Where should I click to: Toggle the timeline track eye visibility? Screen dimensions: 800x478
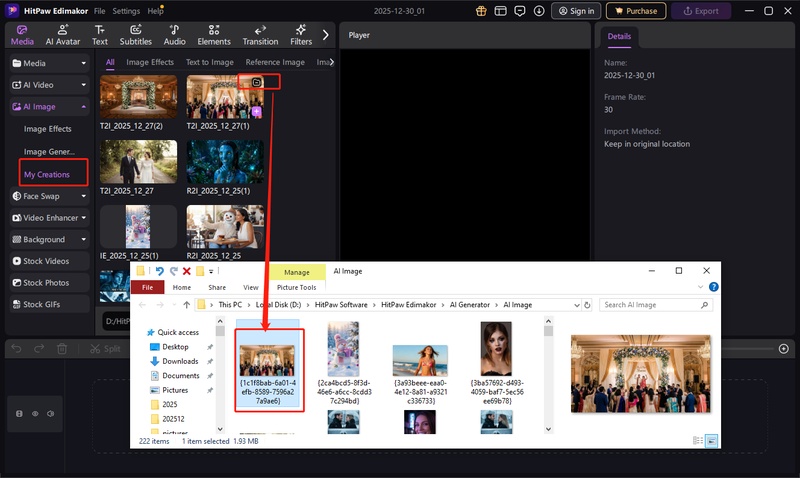(35, 413)
